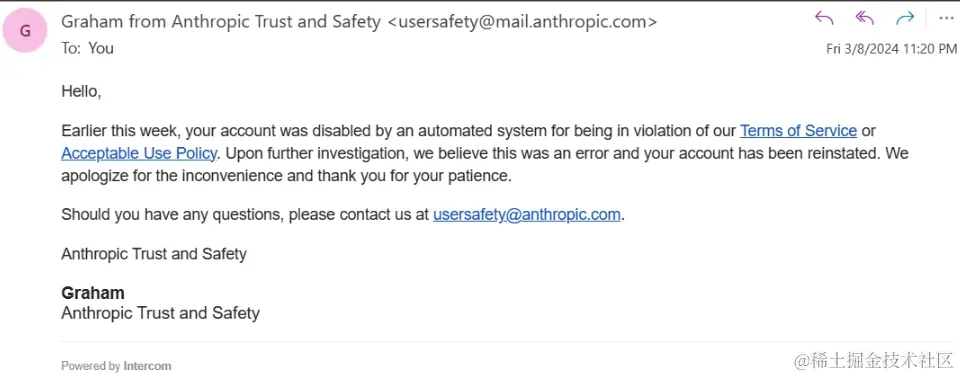Click "Anthropic Trust and Safety" below bold Graham
The height and width of the screenshot is (377, 960).
click(x=160, y=313)
